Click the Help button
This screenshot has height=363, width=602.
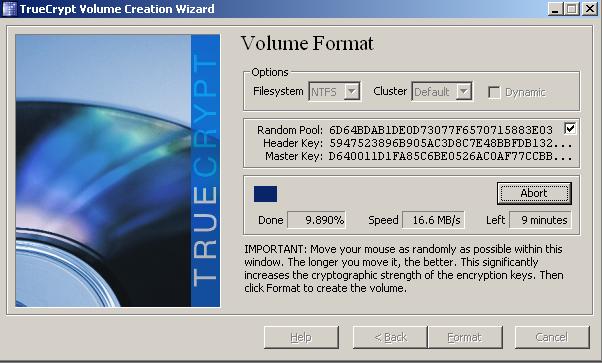(301, 337)
